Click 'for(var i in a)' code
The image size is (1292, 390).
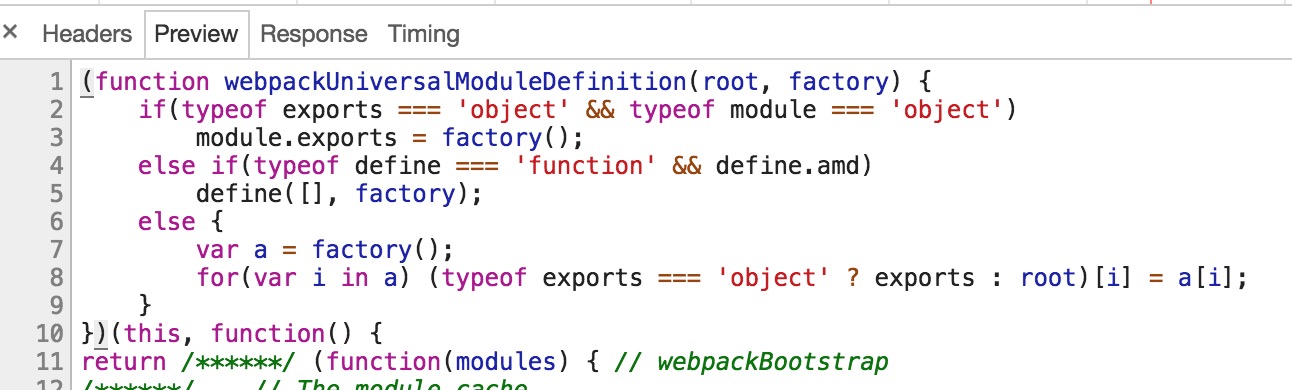[305, 278]
